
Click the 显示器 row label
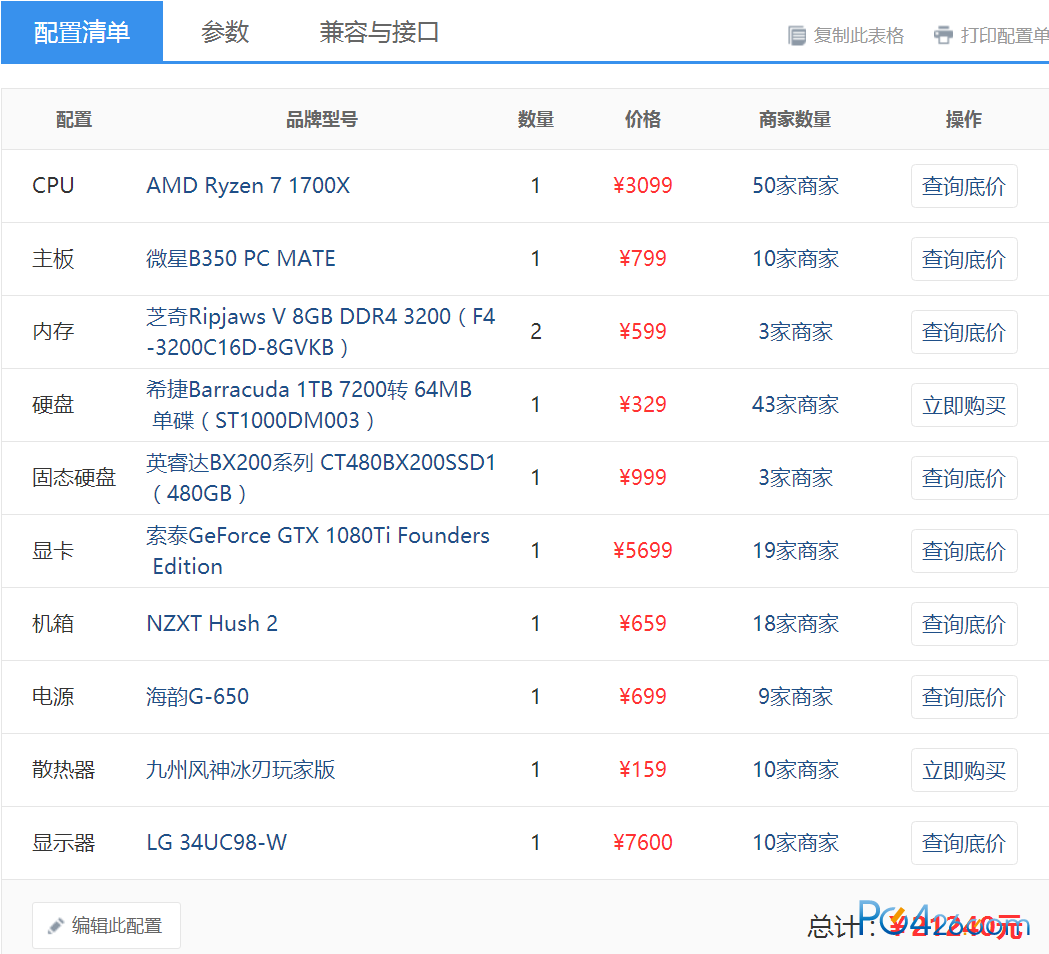(x=64, y=842)
